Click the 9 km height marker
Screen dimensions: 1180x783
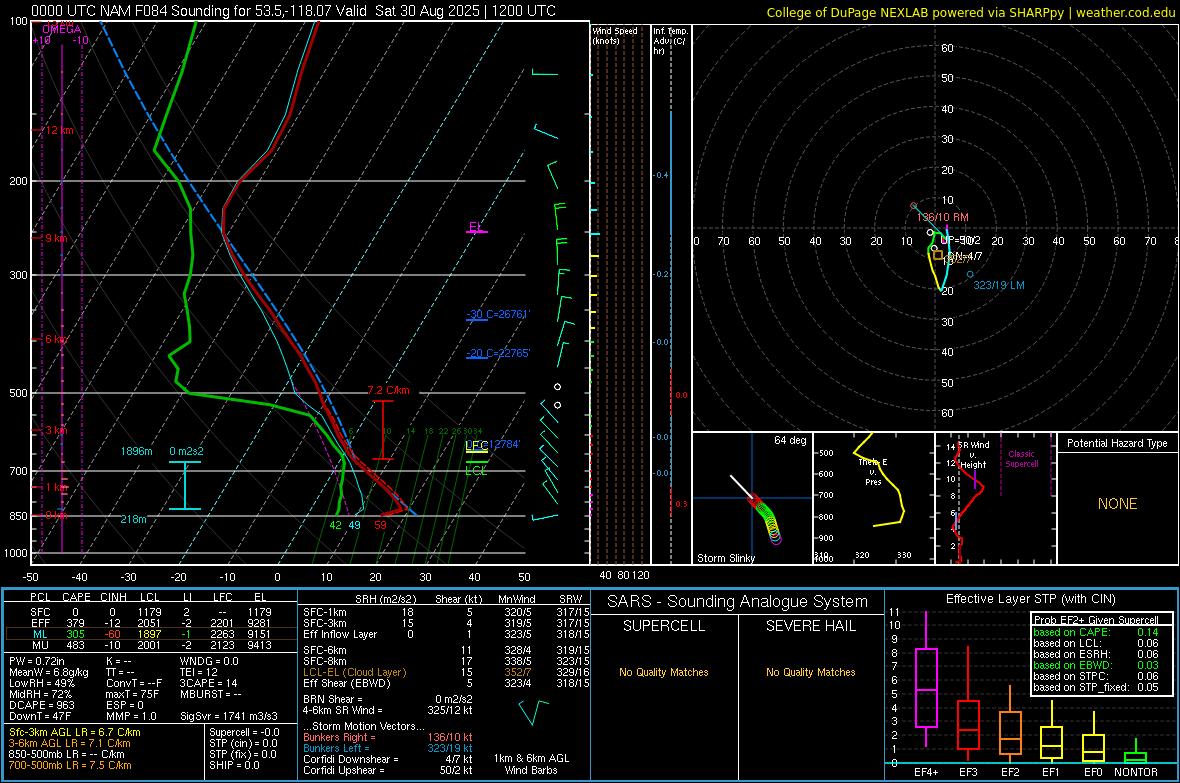pyautogui.click(x=56, y=238)
